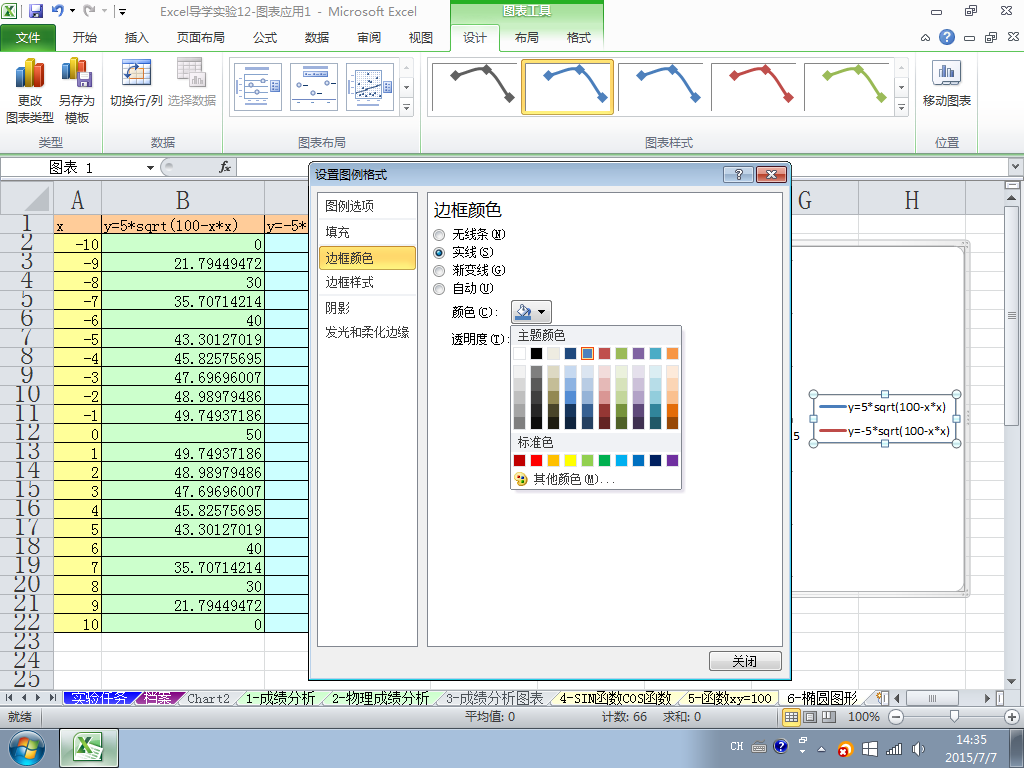Select No Line radio button (无线条)
The width and height of the screenshot is (1024, 768).
click(x=440, y=234)
